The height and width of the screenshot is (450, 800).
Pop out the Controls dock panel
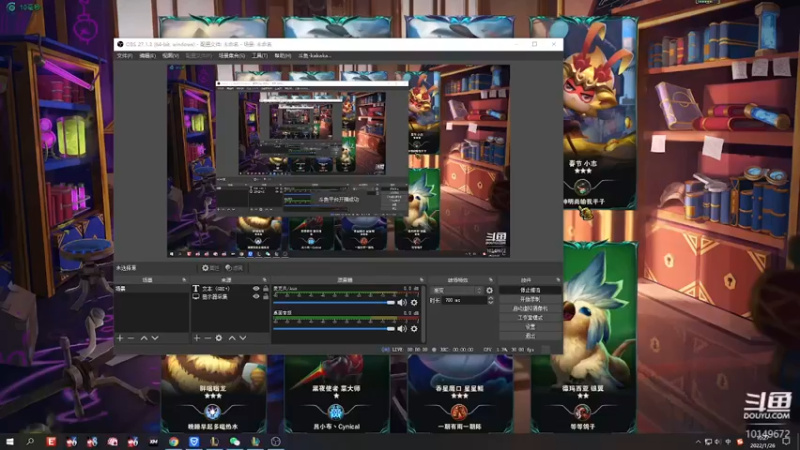[x=558, y=280]
